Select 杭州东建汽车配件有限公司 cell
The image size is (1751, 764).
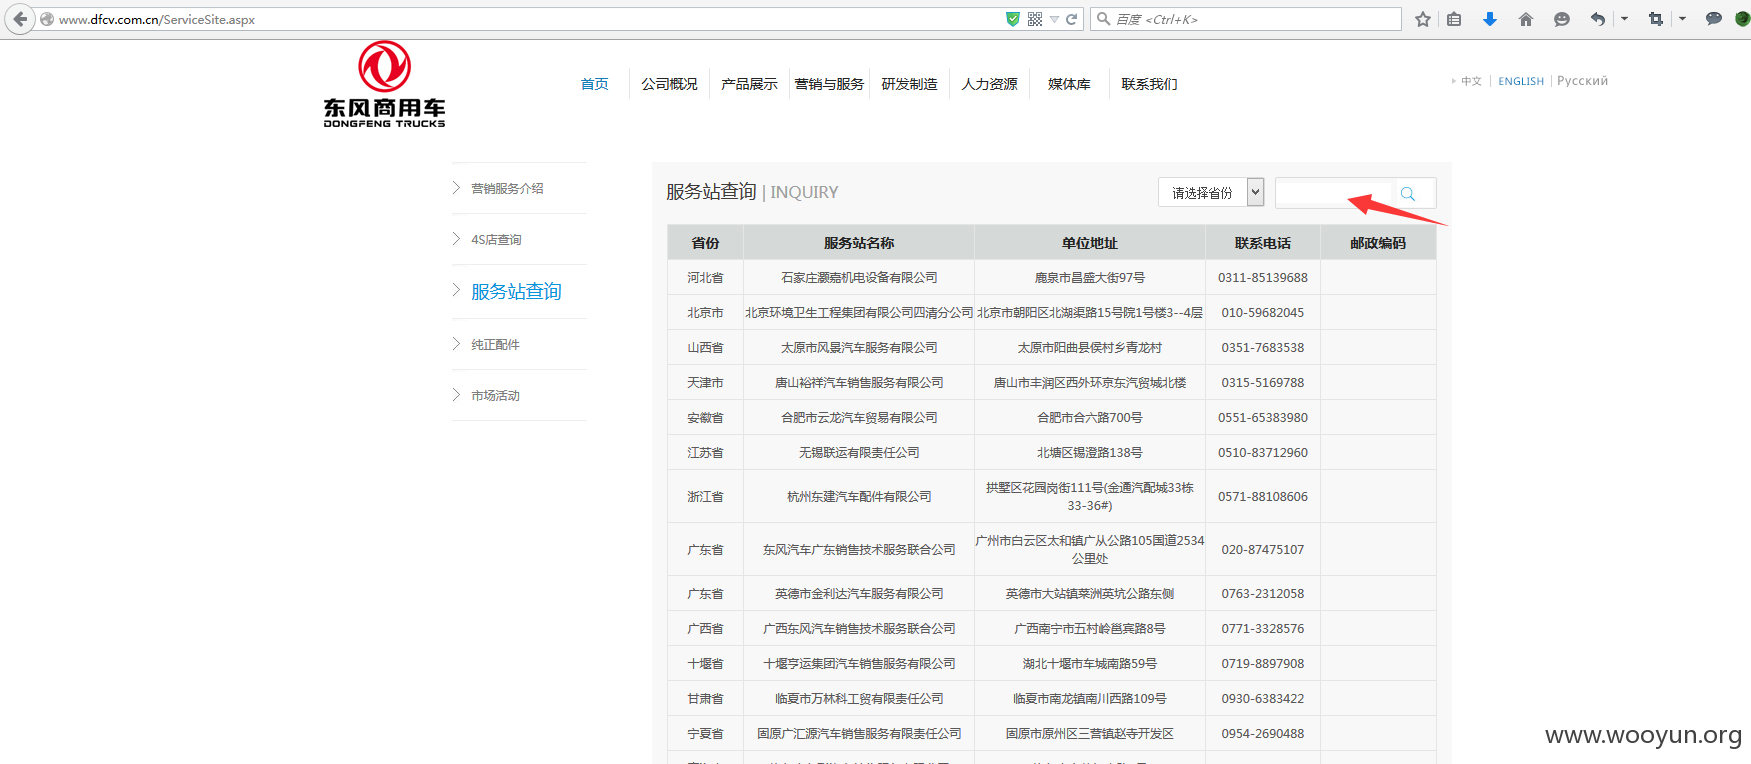(859, 497)
